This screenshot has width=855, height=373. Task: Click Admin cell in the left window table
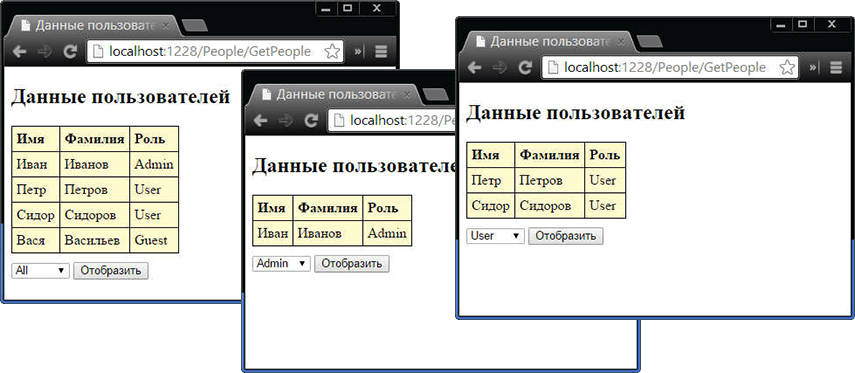coord(154,164)
